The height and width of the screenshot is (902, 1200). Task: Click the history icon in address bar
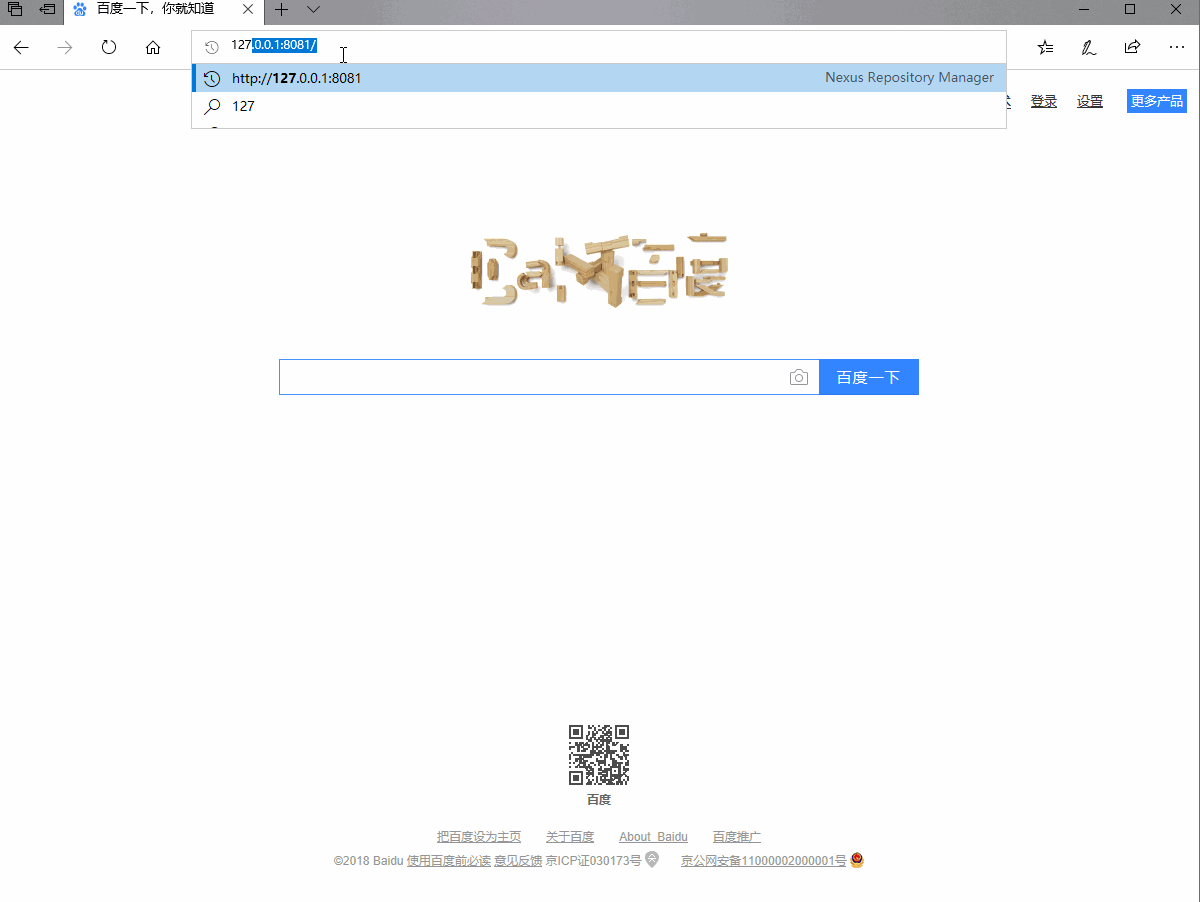[x=211, y=47]
